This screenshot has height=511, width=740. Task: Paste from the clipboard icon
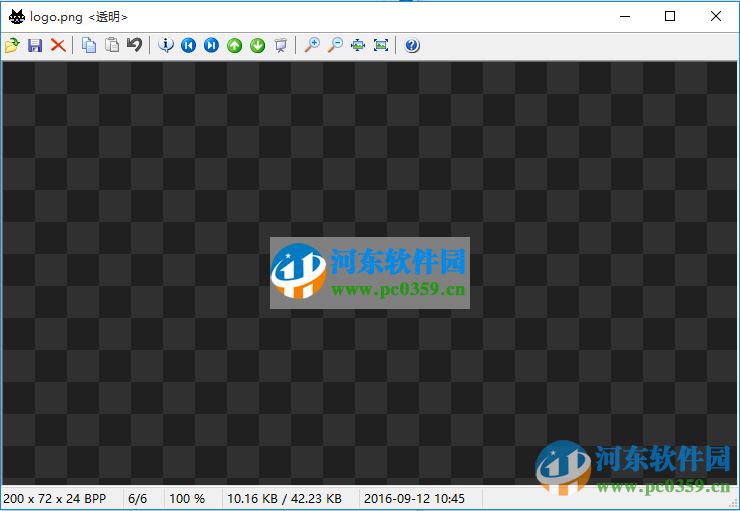112,45
